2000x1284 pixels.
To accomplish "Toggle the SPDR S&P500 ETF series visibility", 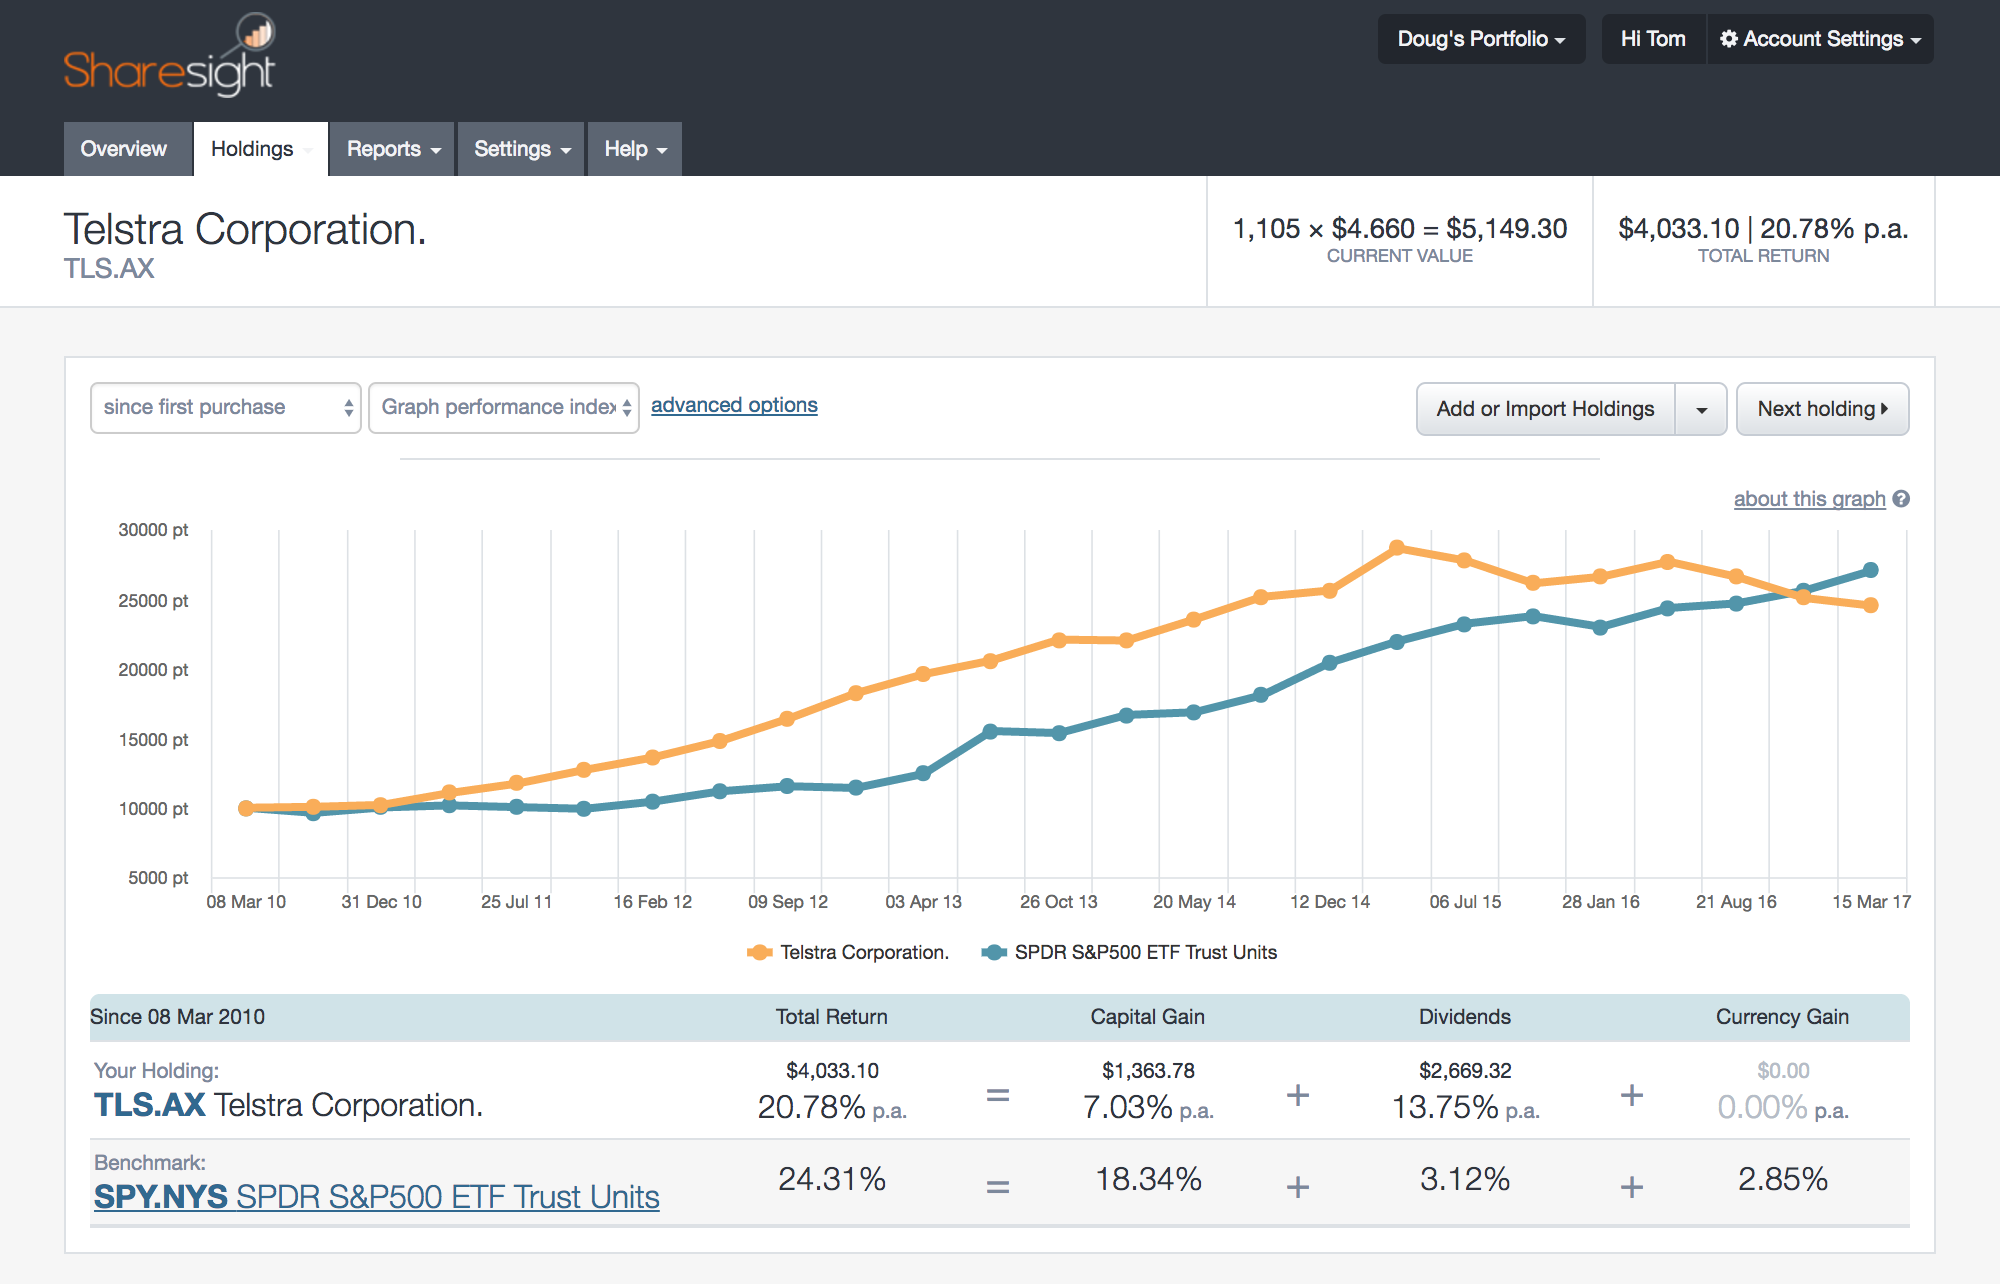I will click(1146, 952).
